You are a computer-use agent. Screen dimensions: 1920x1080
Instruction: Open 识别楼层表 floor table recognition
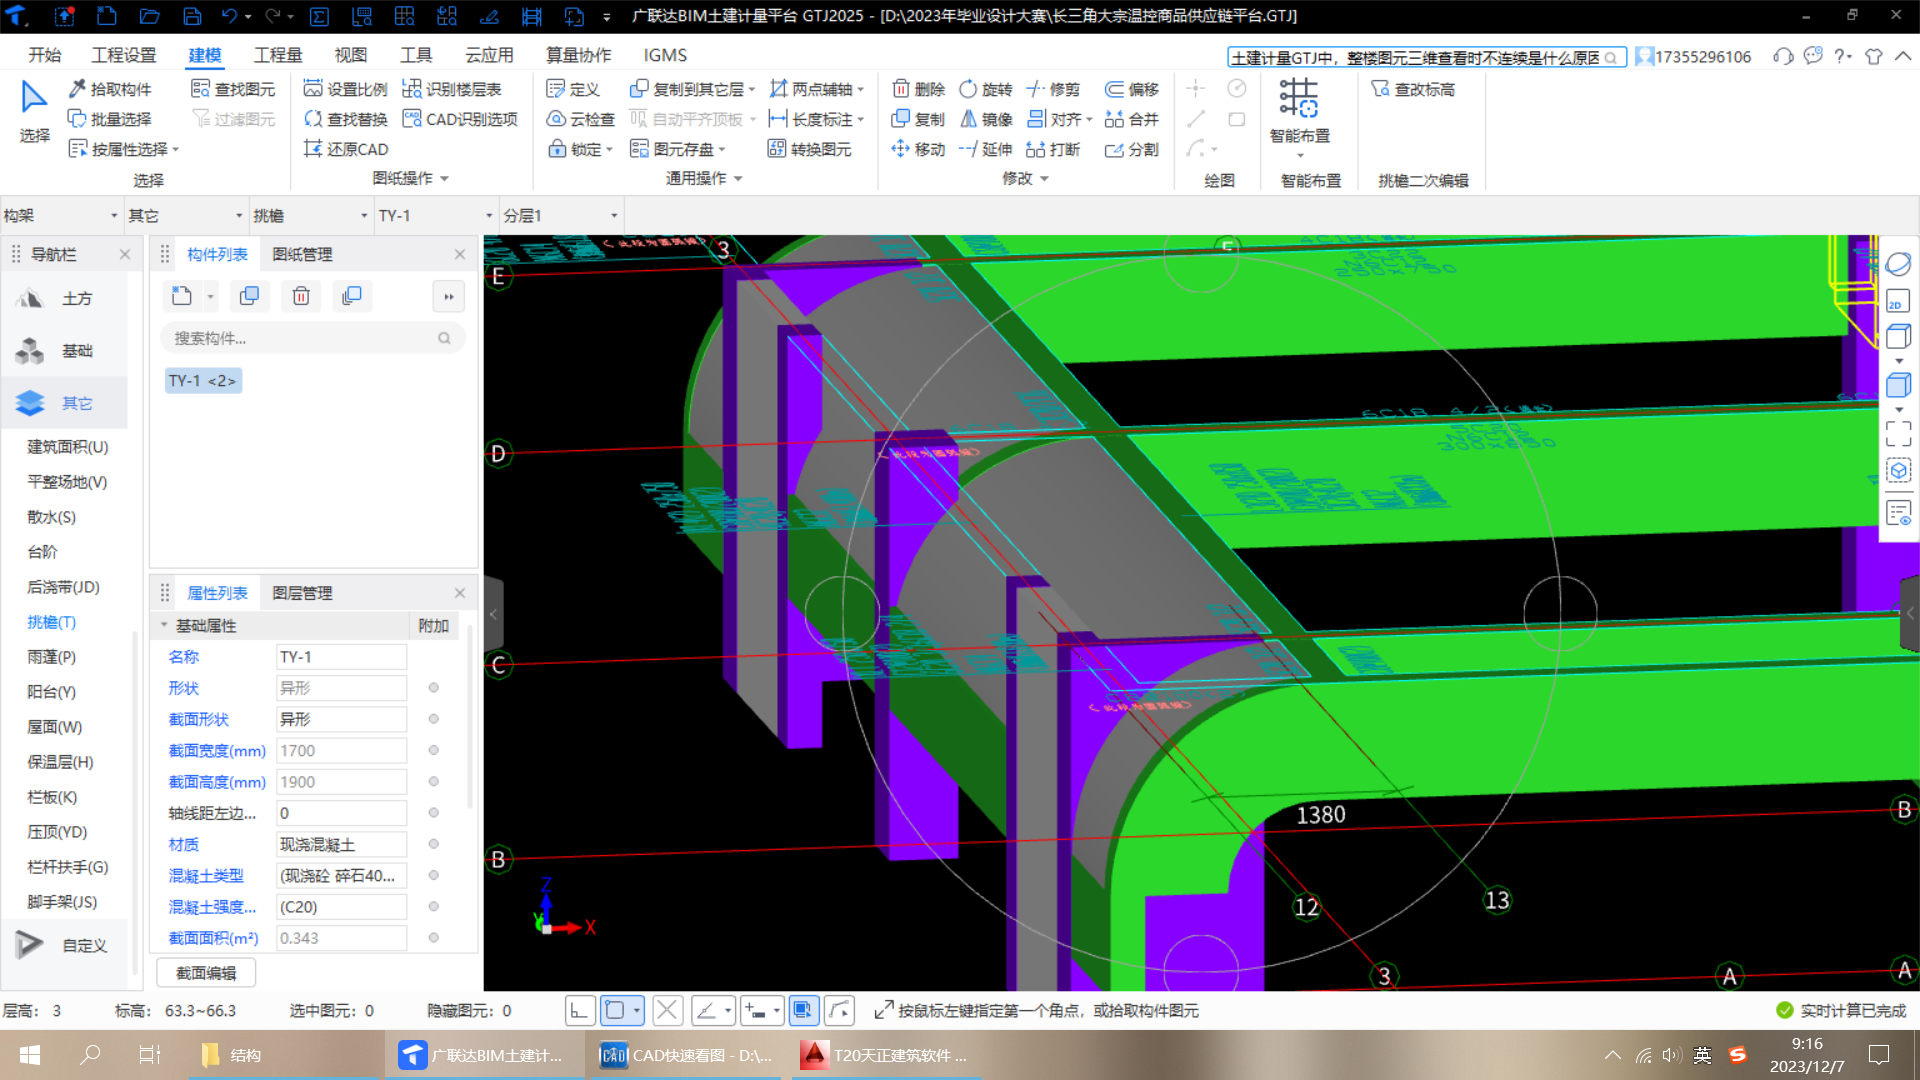click(x=452, y=89)
